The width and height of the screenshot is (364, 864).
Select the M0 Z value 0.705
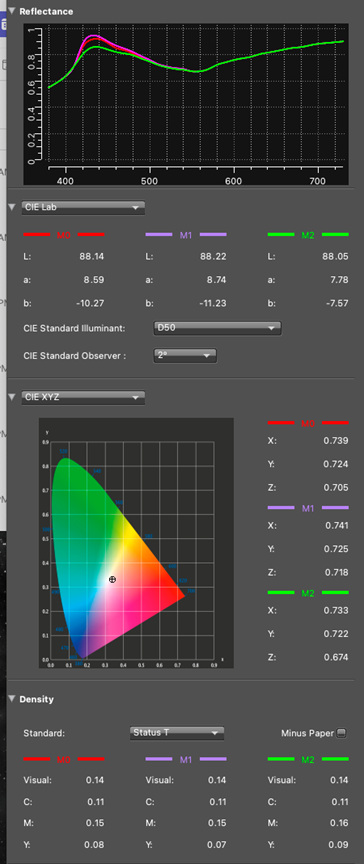336,488
